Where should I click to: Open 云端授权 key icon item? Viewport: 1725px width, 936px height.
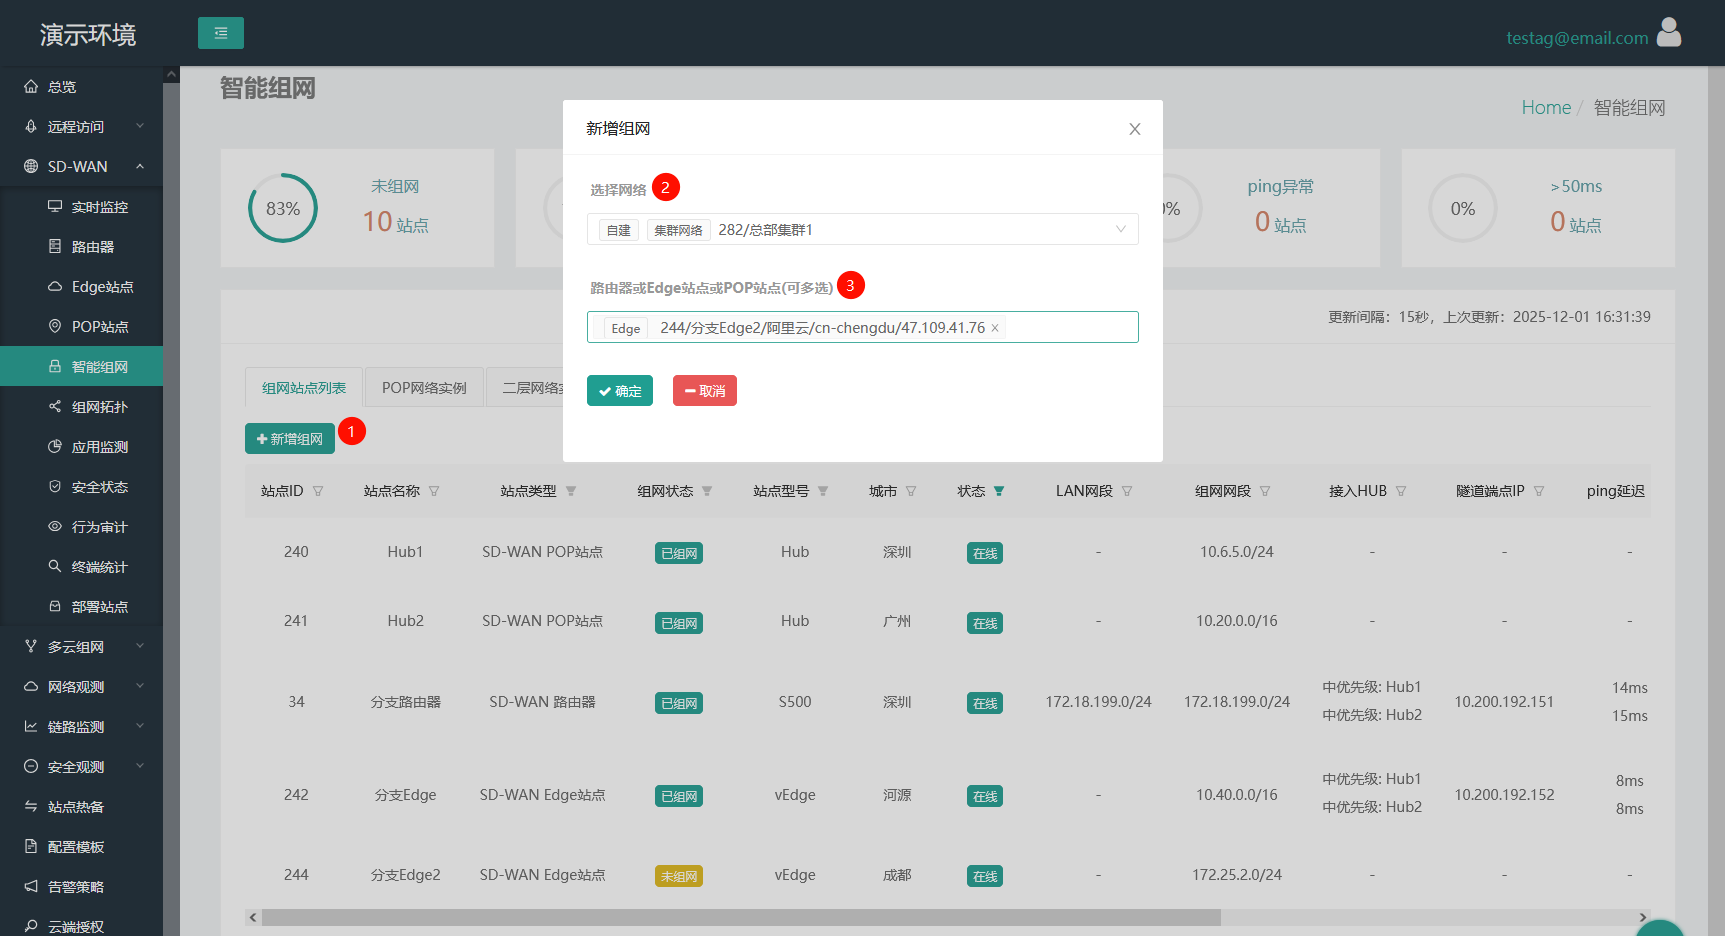(31, 927)
